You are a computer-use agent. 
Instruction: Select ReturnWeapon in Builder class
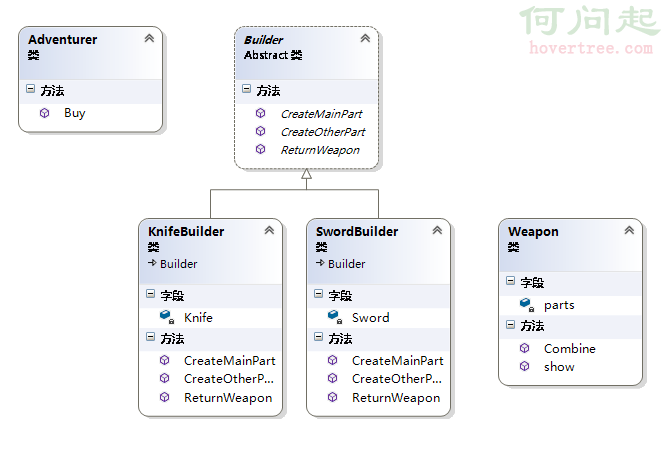pos(320,150)
